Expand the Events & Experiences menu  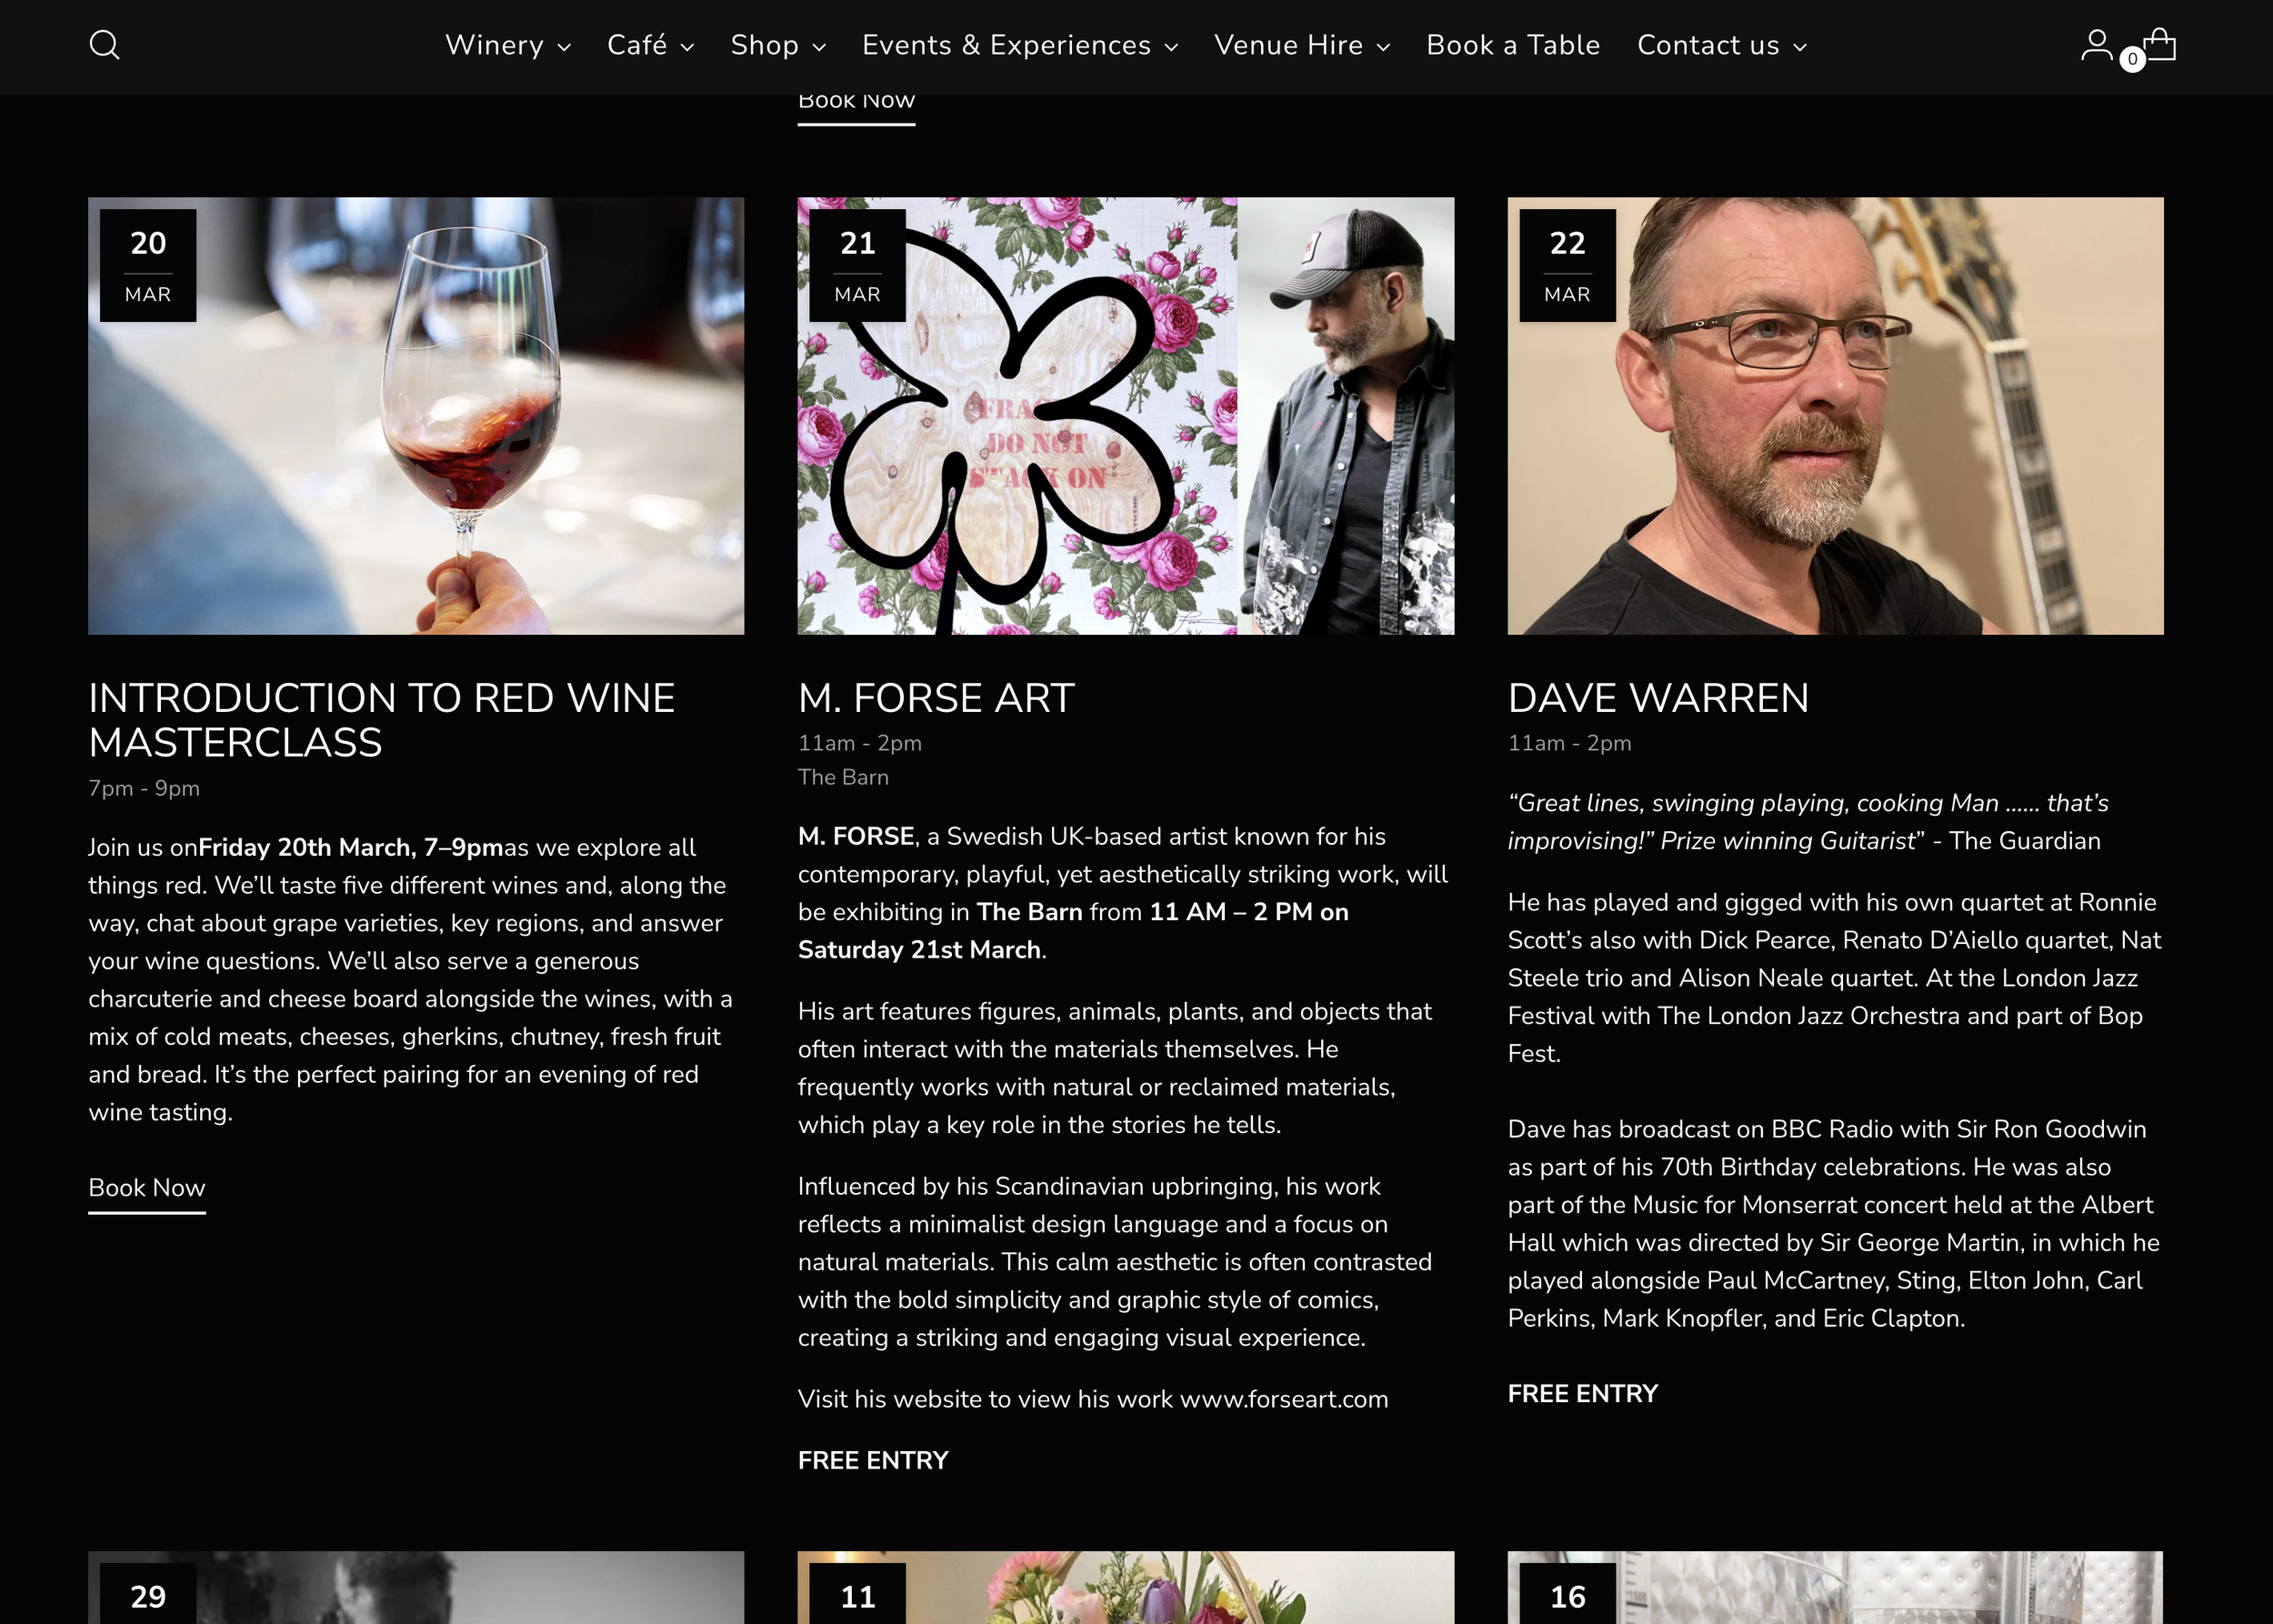pos(1019,46)
